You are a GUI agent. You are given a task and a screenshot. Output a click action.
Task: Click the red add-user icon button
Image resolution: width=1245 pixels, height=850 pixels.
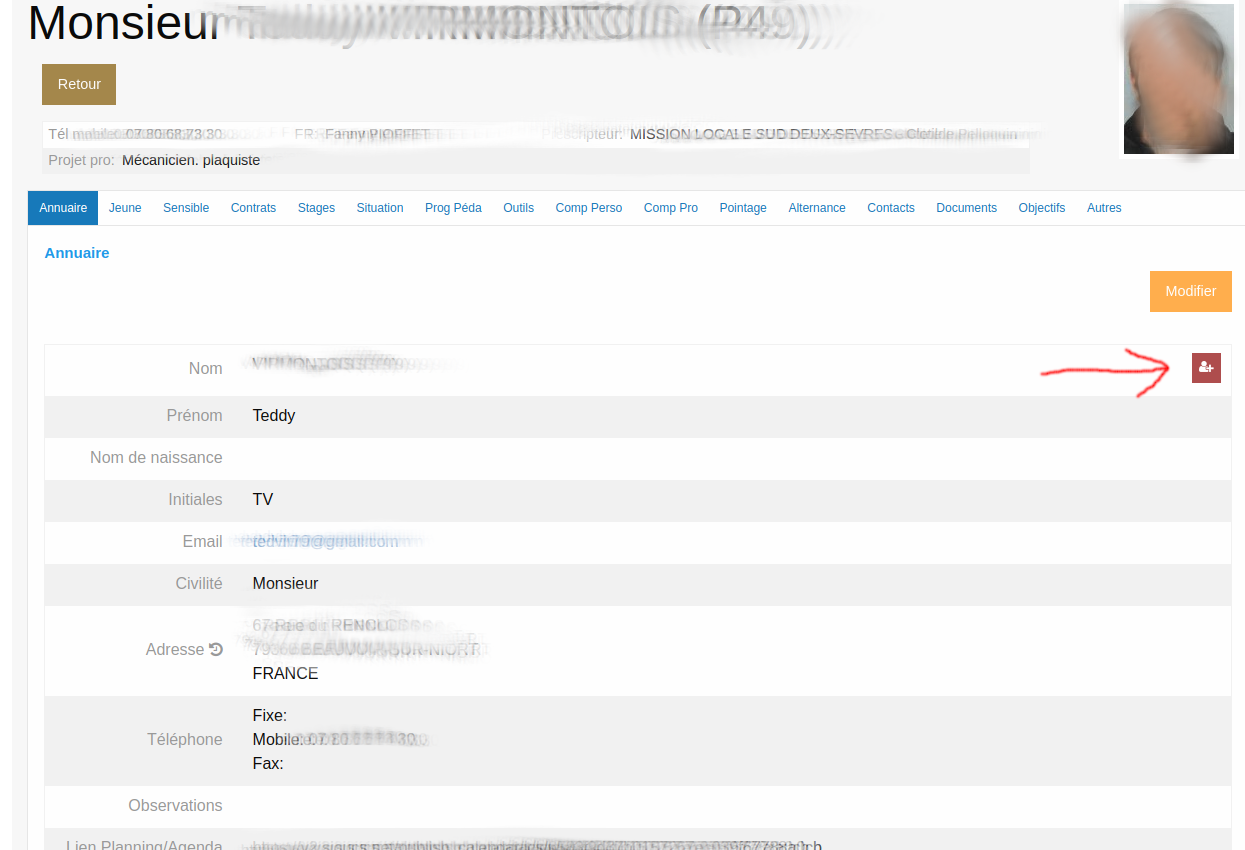click(1206, 368)
